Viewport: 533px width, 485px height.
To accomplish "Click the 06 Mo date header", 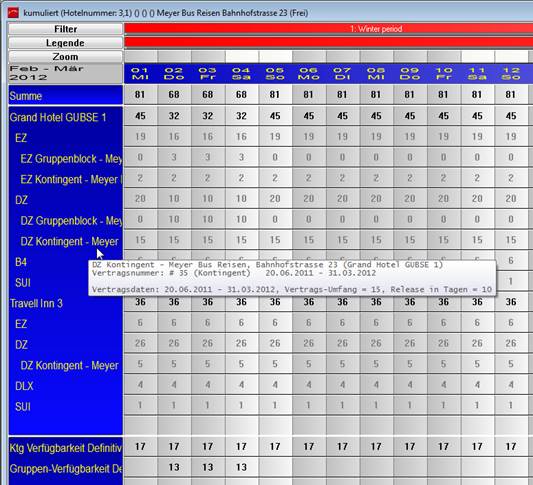I will [309, 73].
